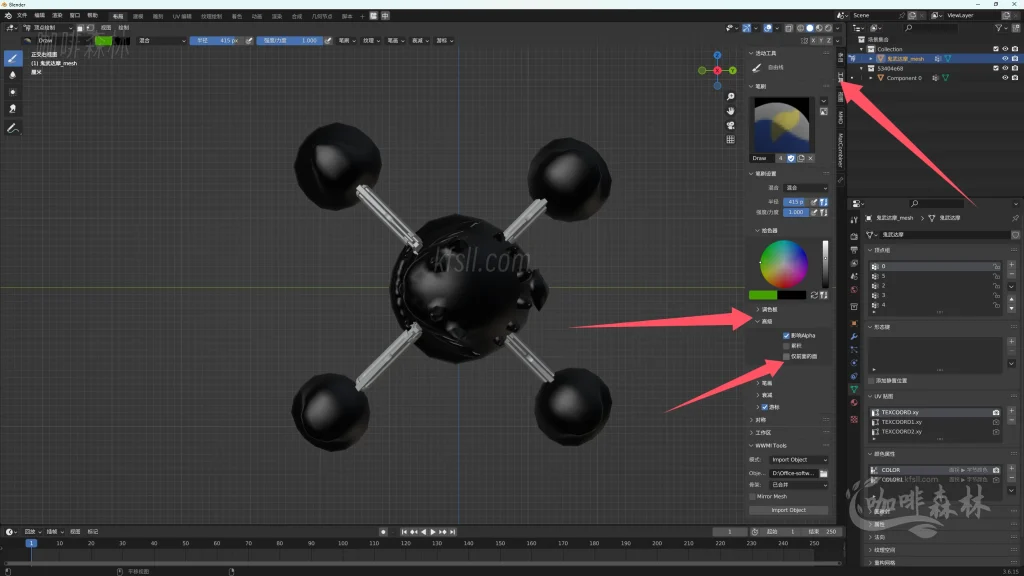Enable the Mirror Mesh checkbox
The width and height of the screenshot is (1024, 576).
pos(753,496)
